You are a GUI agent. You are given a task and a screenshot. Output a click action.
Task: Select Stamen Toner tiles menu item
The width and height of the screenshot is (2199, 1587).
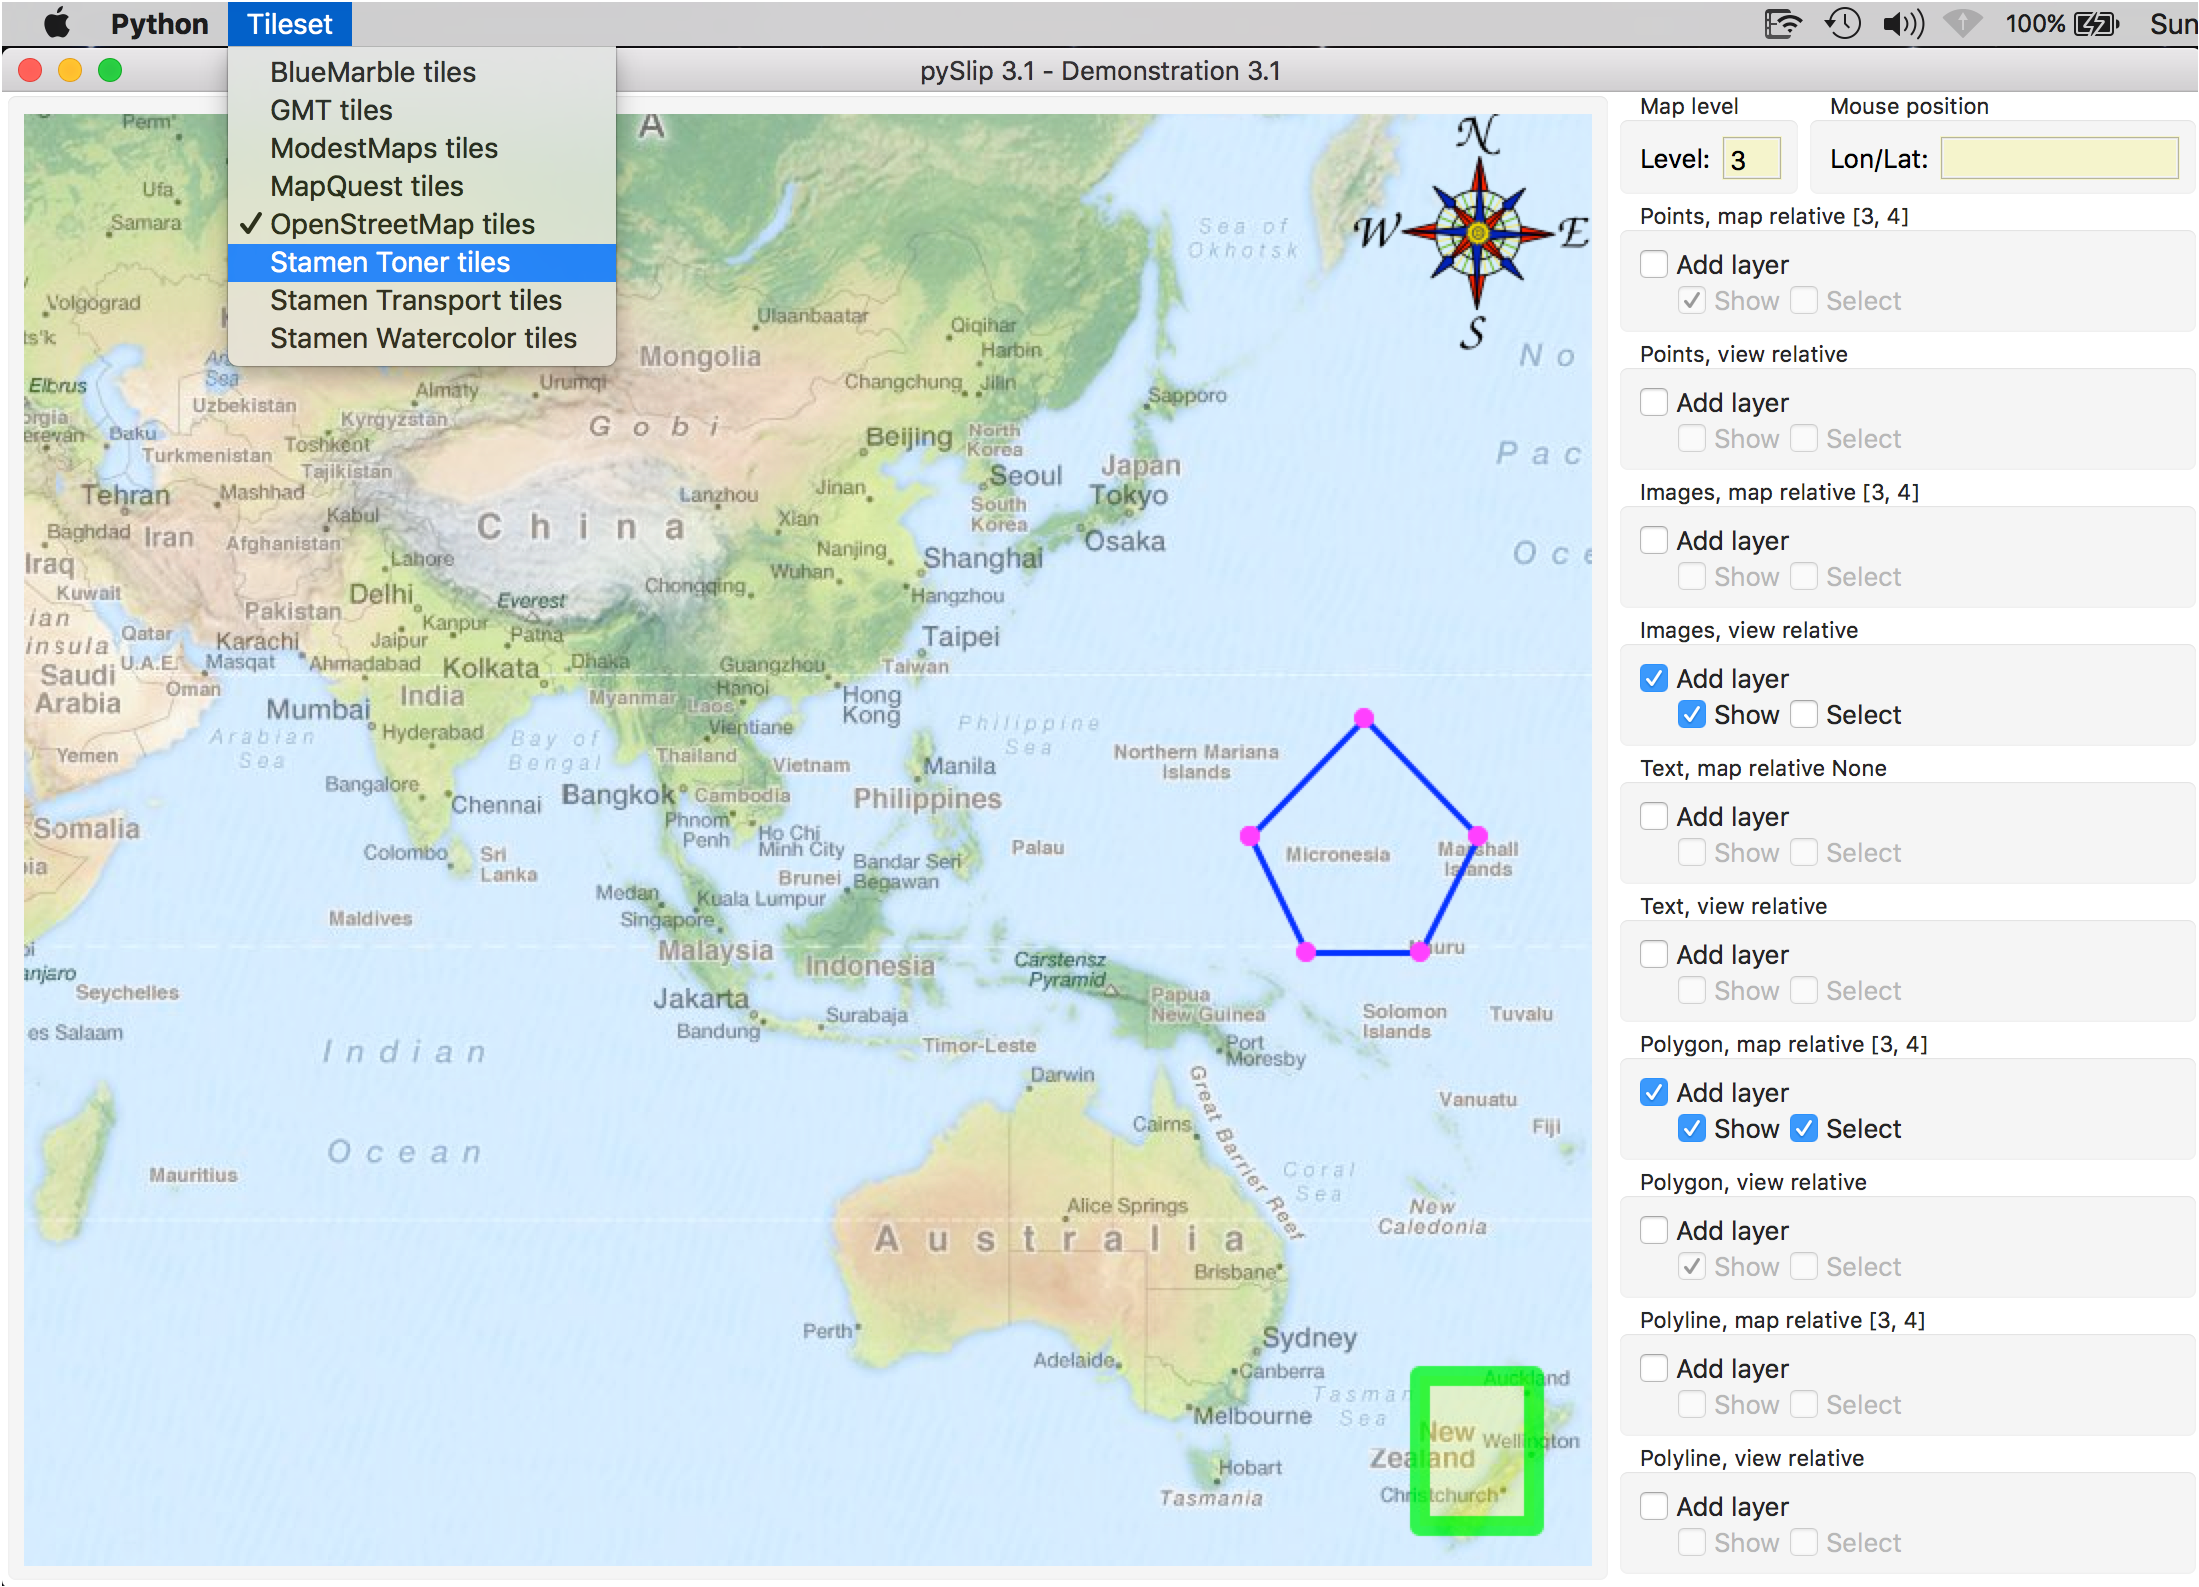[390, 262]
